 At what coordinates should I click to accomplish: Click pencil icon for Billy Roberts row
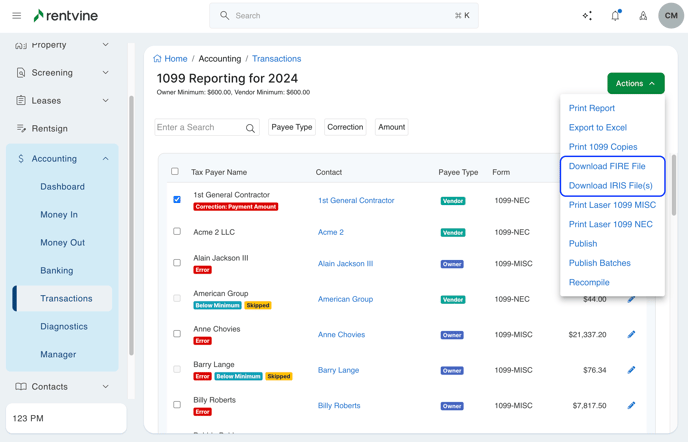tap(631, 406)
